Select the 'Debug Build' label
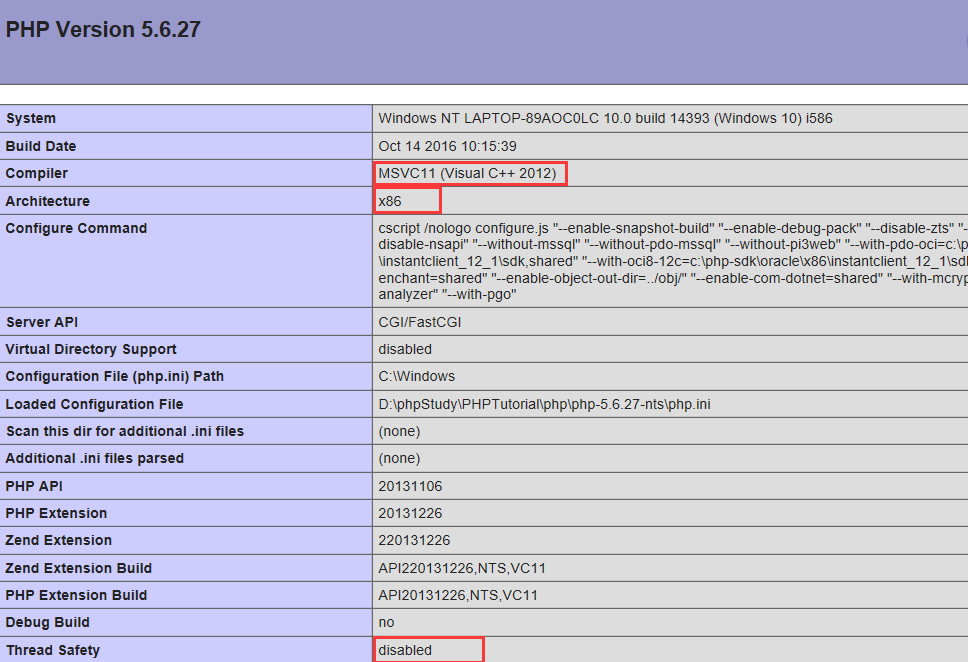The height and width of the screenshot is (662, 968). 48,623
